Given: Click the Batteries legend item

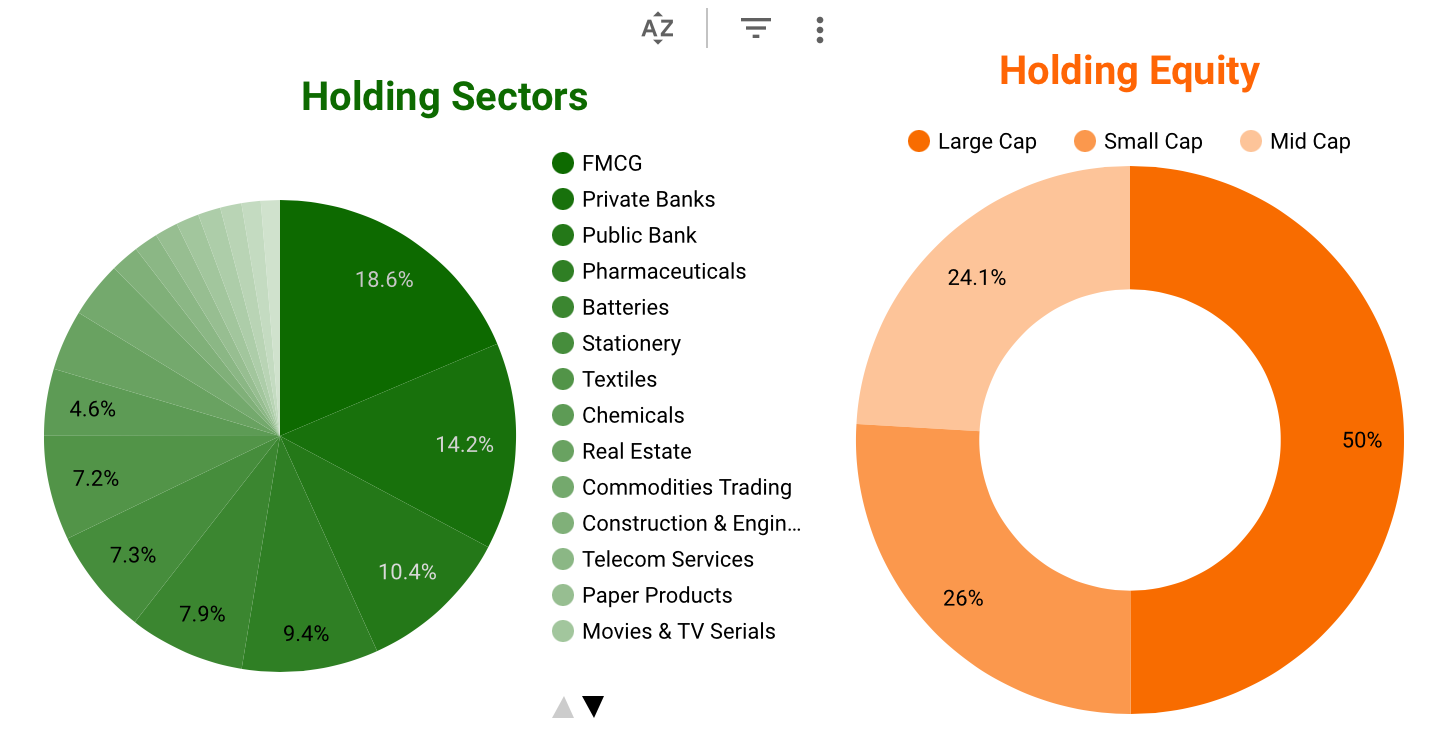Looking at the screenshot, I should pos(625,307).
